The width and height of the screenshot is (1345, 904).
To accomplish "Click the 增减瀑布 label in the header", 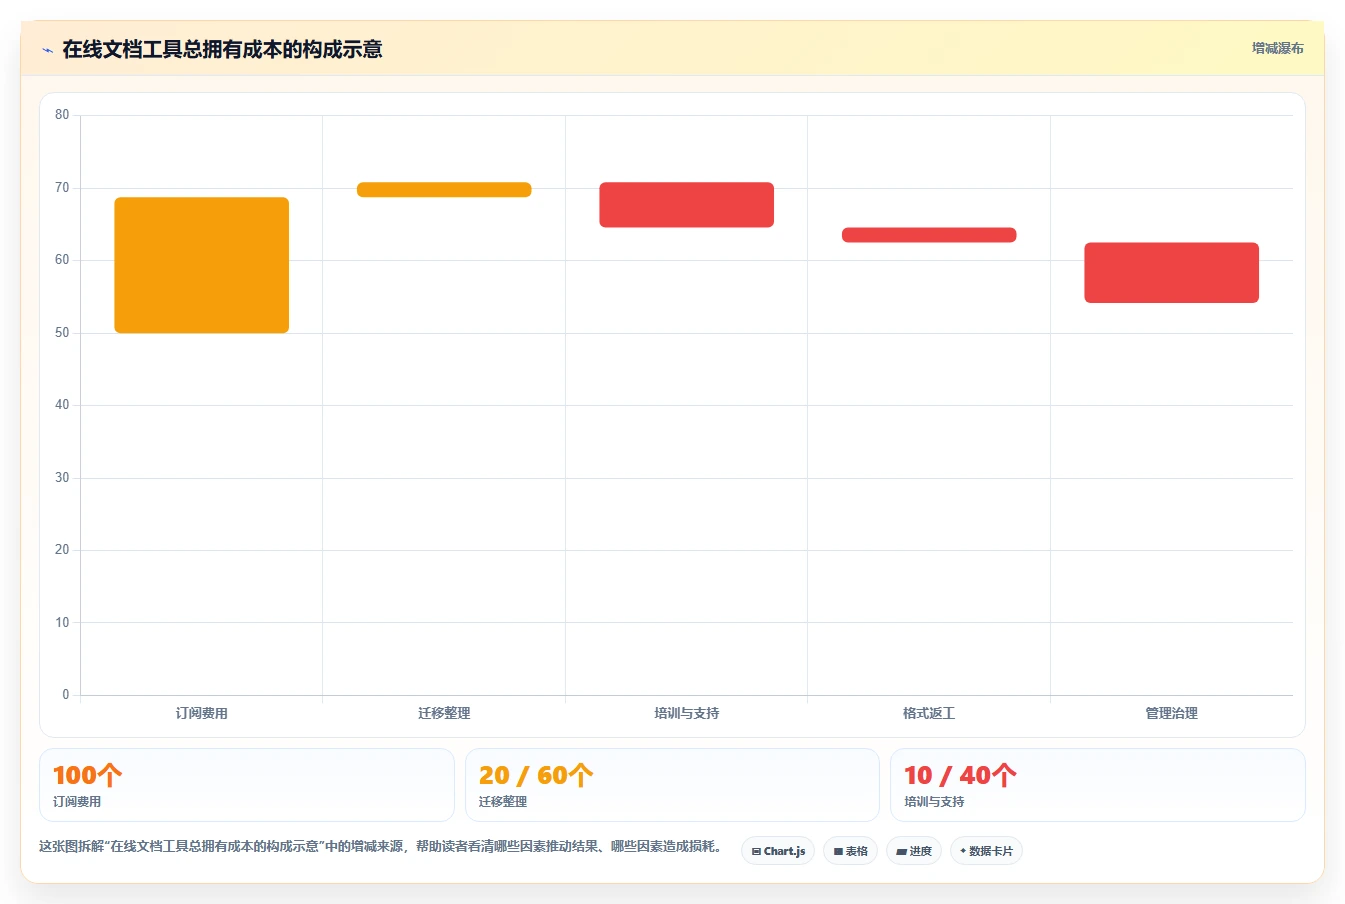I will click(1277, 48).
